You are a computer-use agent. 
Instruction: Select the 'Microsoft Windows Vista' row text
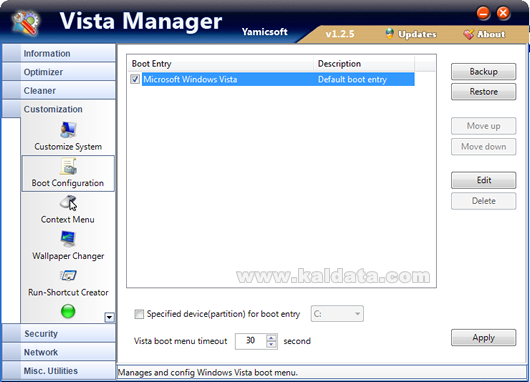tap(190, 79)
